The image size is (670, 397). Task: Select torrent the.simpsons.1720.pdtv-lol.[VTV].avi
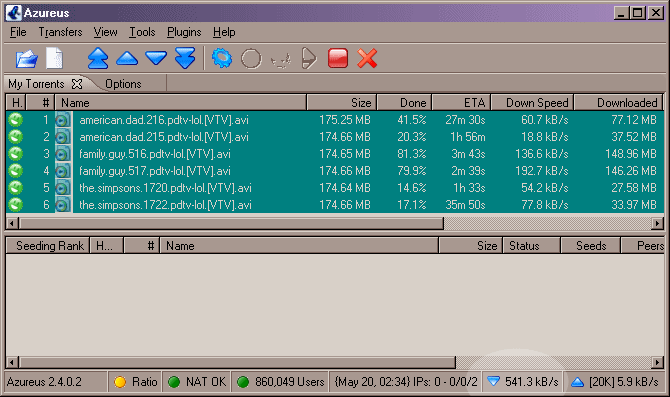[165, 188]
